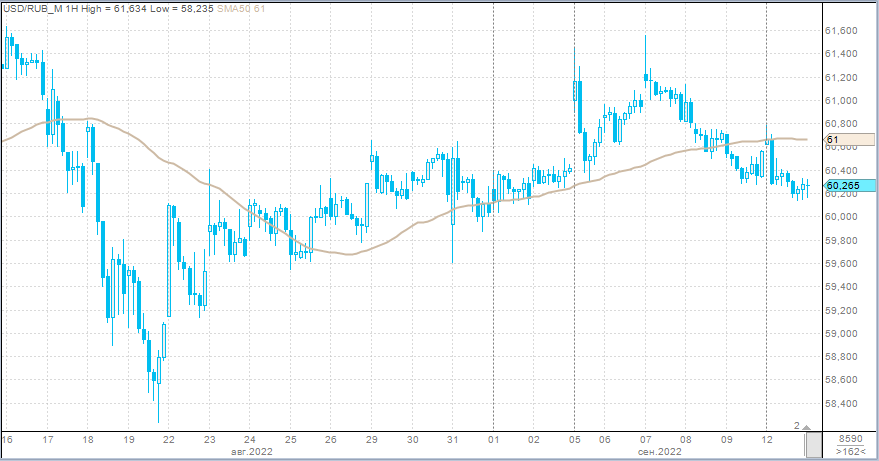Click the 59,000 price axis label
Viewport: 879px width, 461px height.
(x=842, y=334)
